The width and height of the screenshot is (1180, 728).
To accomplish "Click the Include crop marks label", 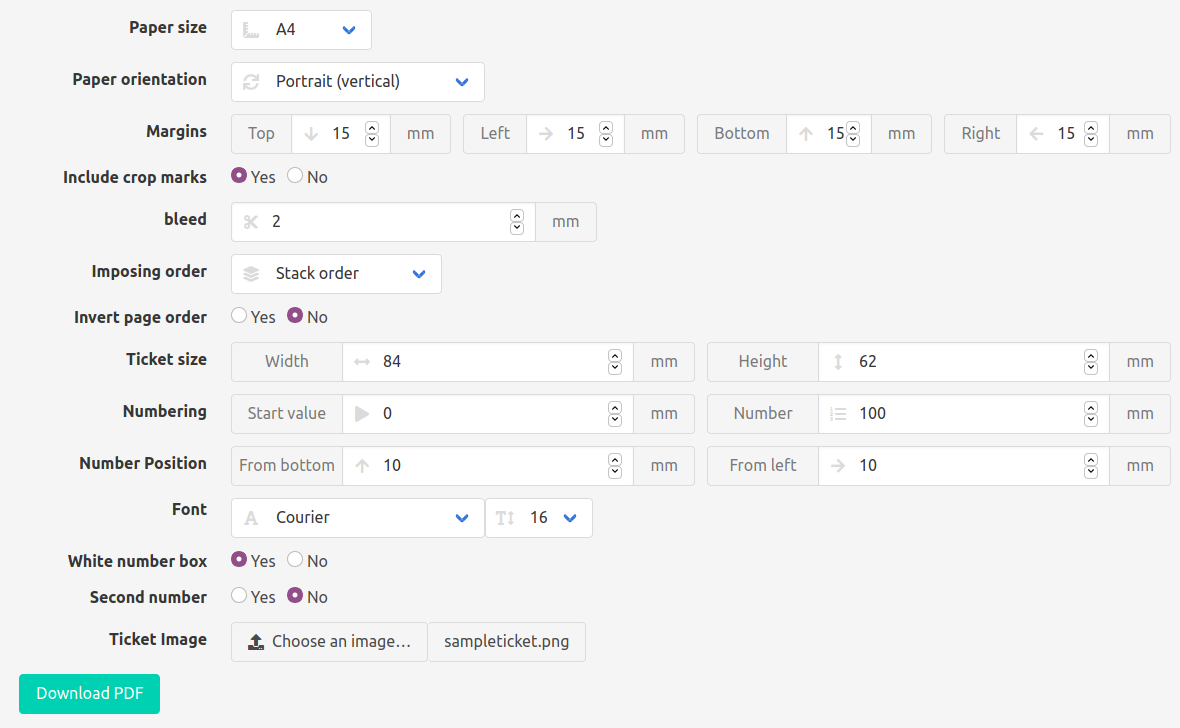I will (x=135, y=178).
